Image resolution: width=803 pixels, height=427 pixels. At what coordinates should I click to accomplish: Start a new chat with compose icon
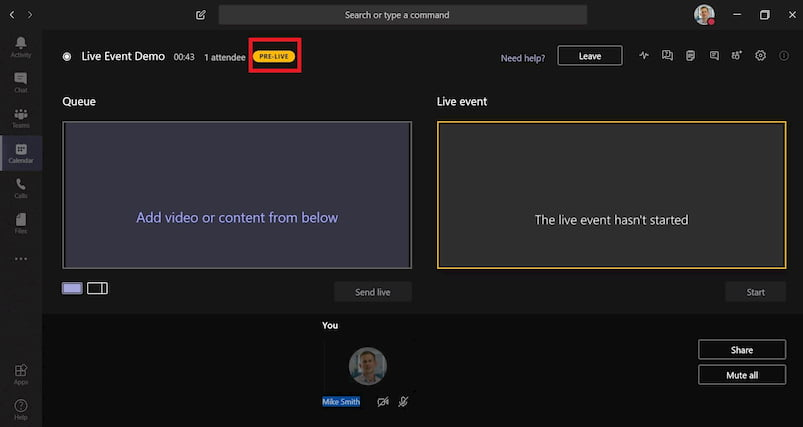point(201,15)
